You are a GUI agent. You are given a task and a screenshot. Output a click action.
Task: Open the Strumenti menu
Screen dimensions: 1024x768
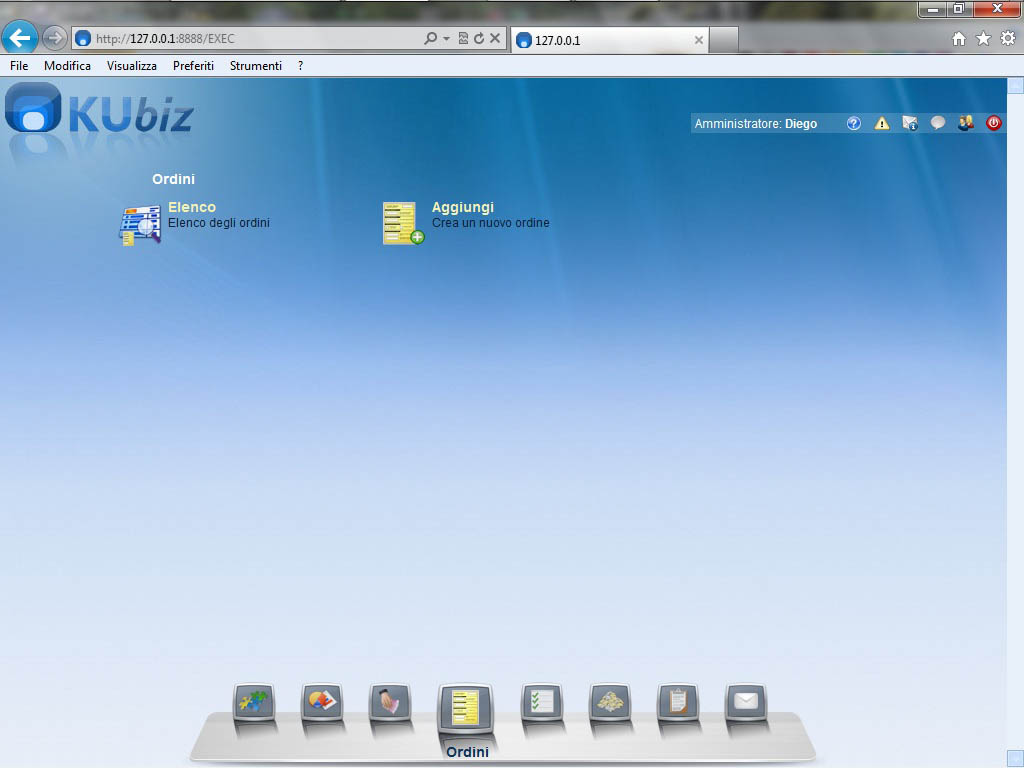[x=255, y=66]
